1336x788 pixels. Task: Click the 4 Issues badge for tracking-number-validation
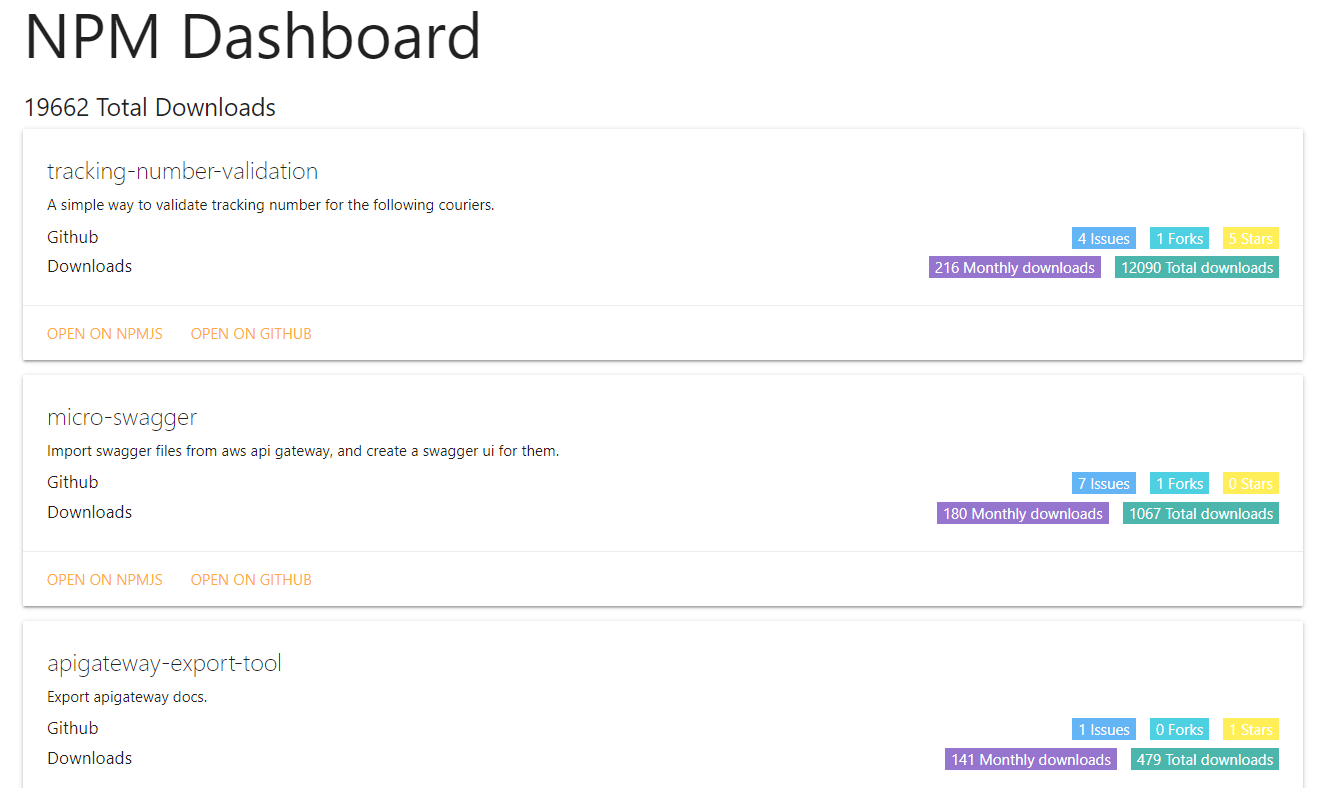[1103, 238]
